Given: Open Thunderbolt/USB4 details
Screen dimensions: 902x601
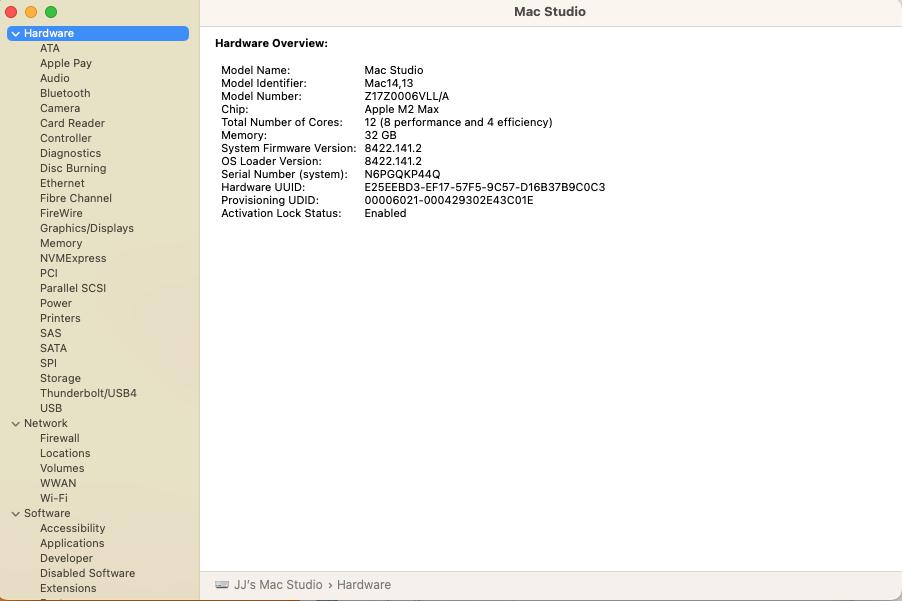Looking at the screenshot, I should (x=88, y=393).
